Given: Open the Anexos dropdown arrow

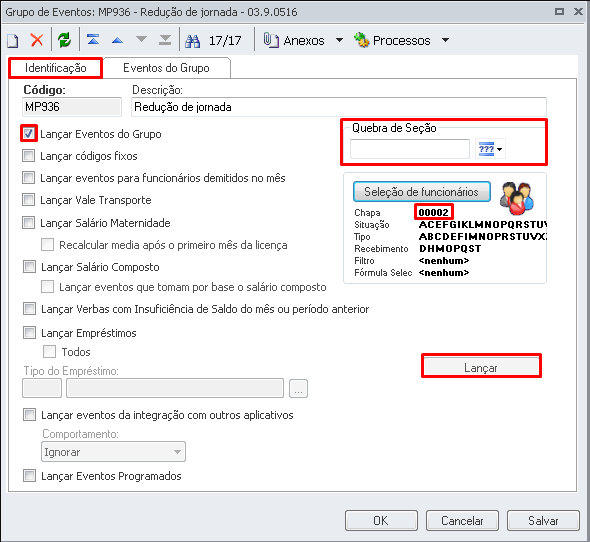Looking at the screenshot, I should [339, 40].
